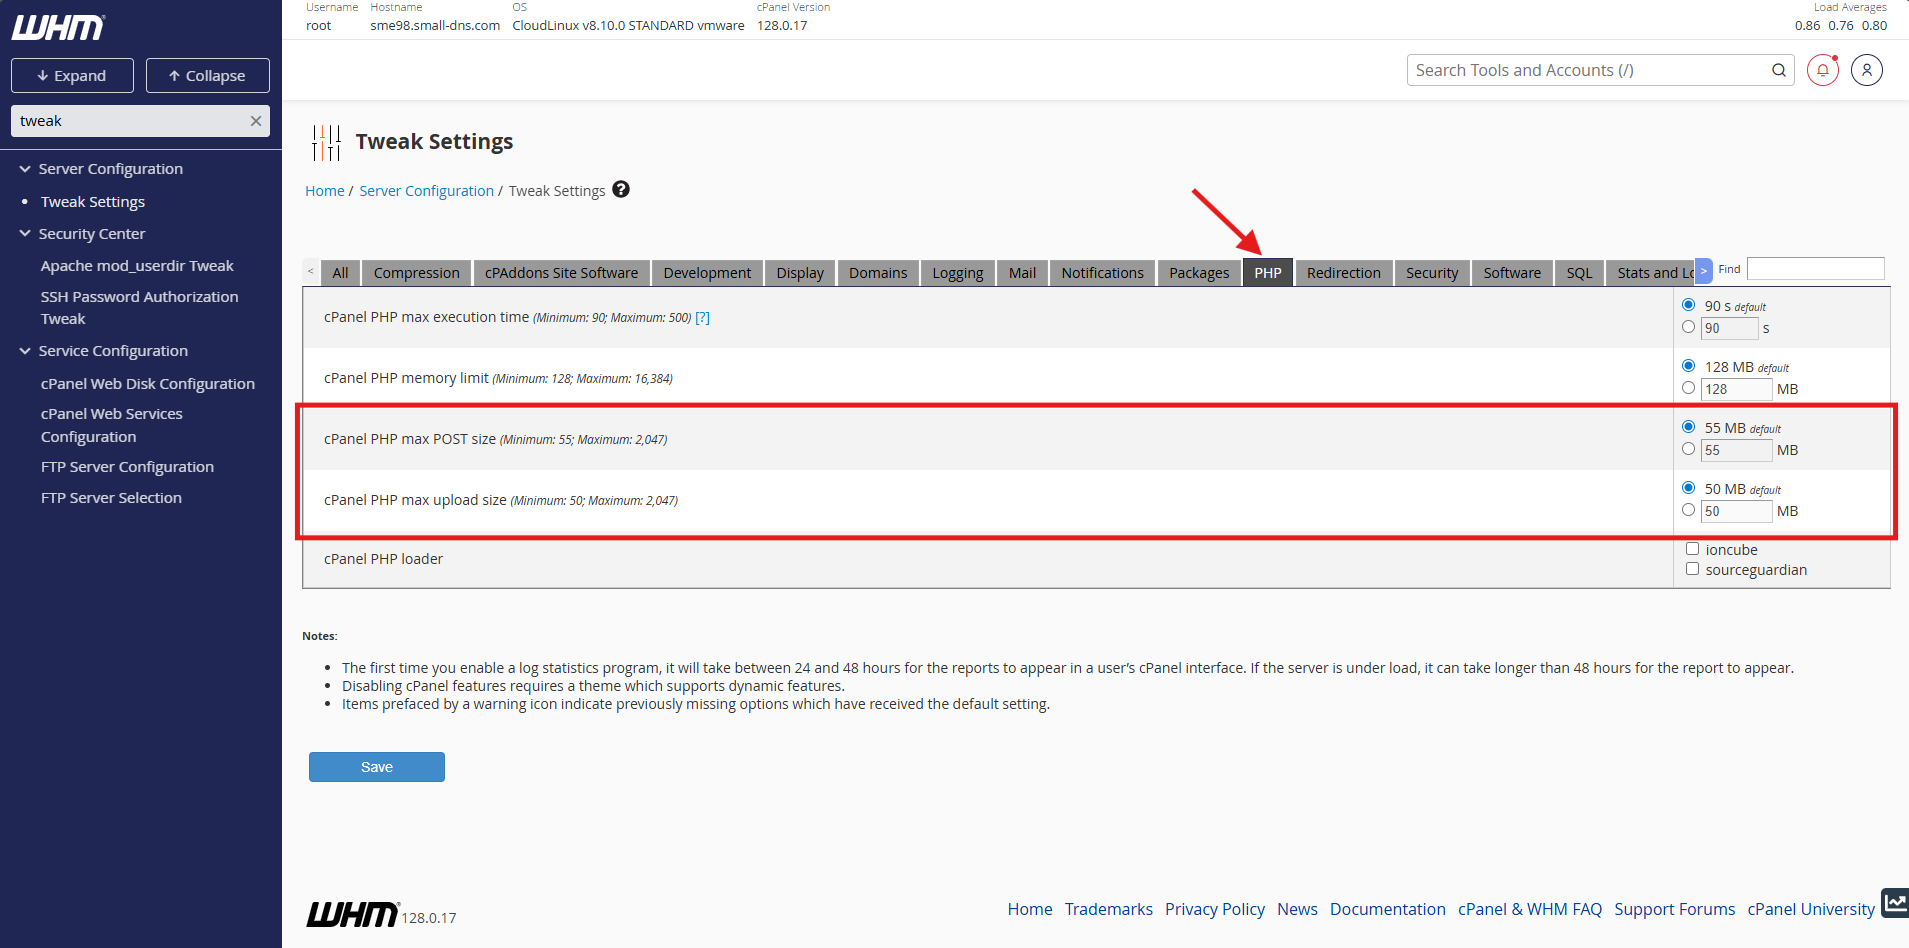Click the Tweak Settings sliders icon
The width and height of the screenshot is (1909, 948).
(326, 142)
